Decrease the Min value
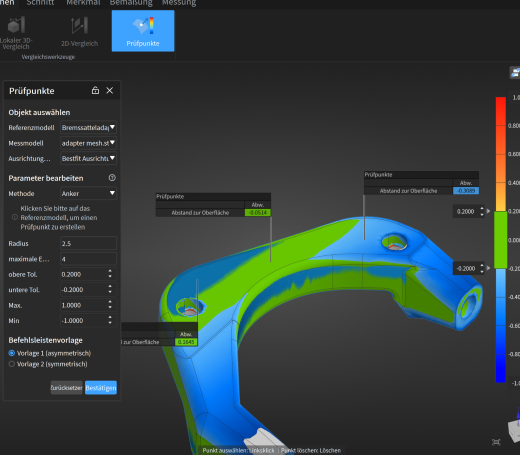This screenshot has height=455, width=520. (x=110, y=323)
